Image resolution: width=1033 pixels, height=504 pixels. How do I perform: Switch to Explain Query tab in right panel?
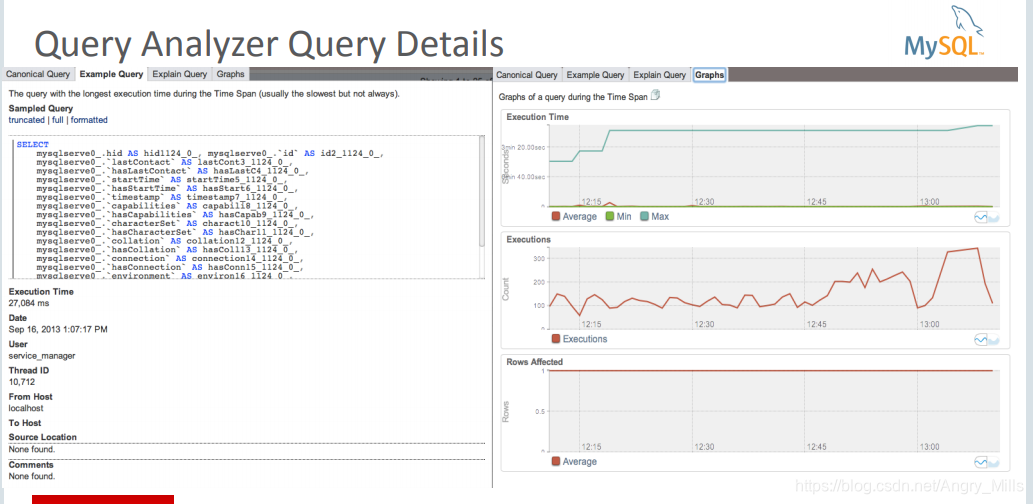660,74
